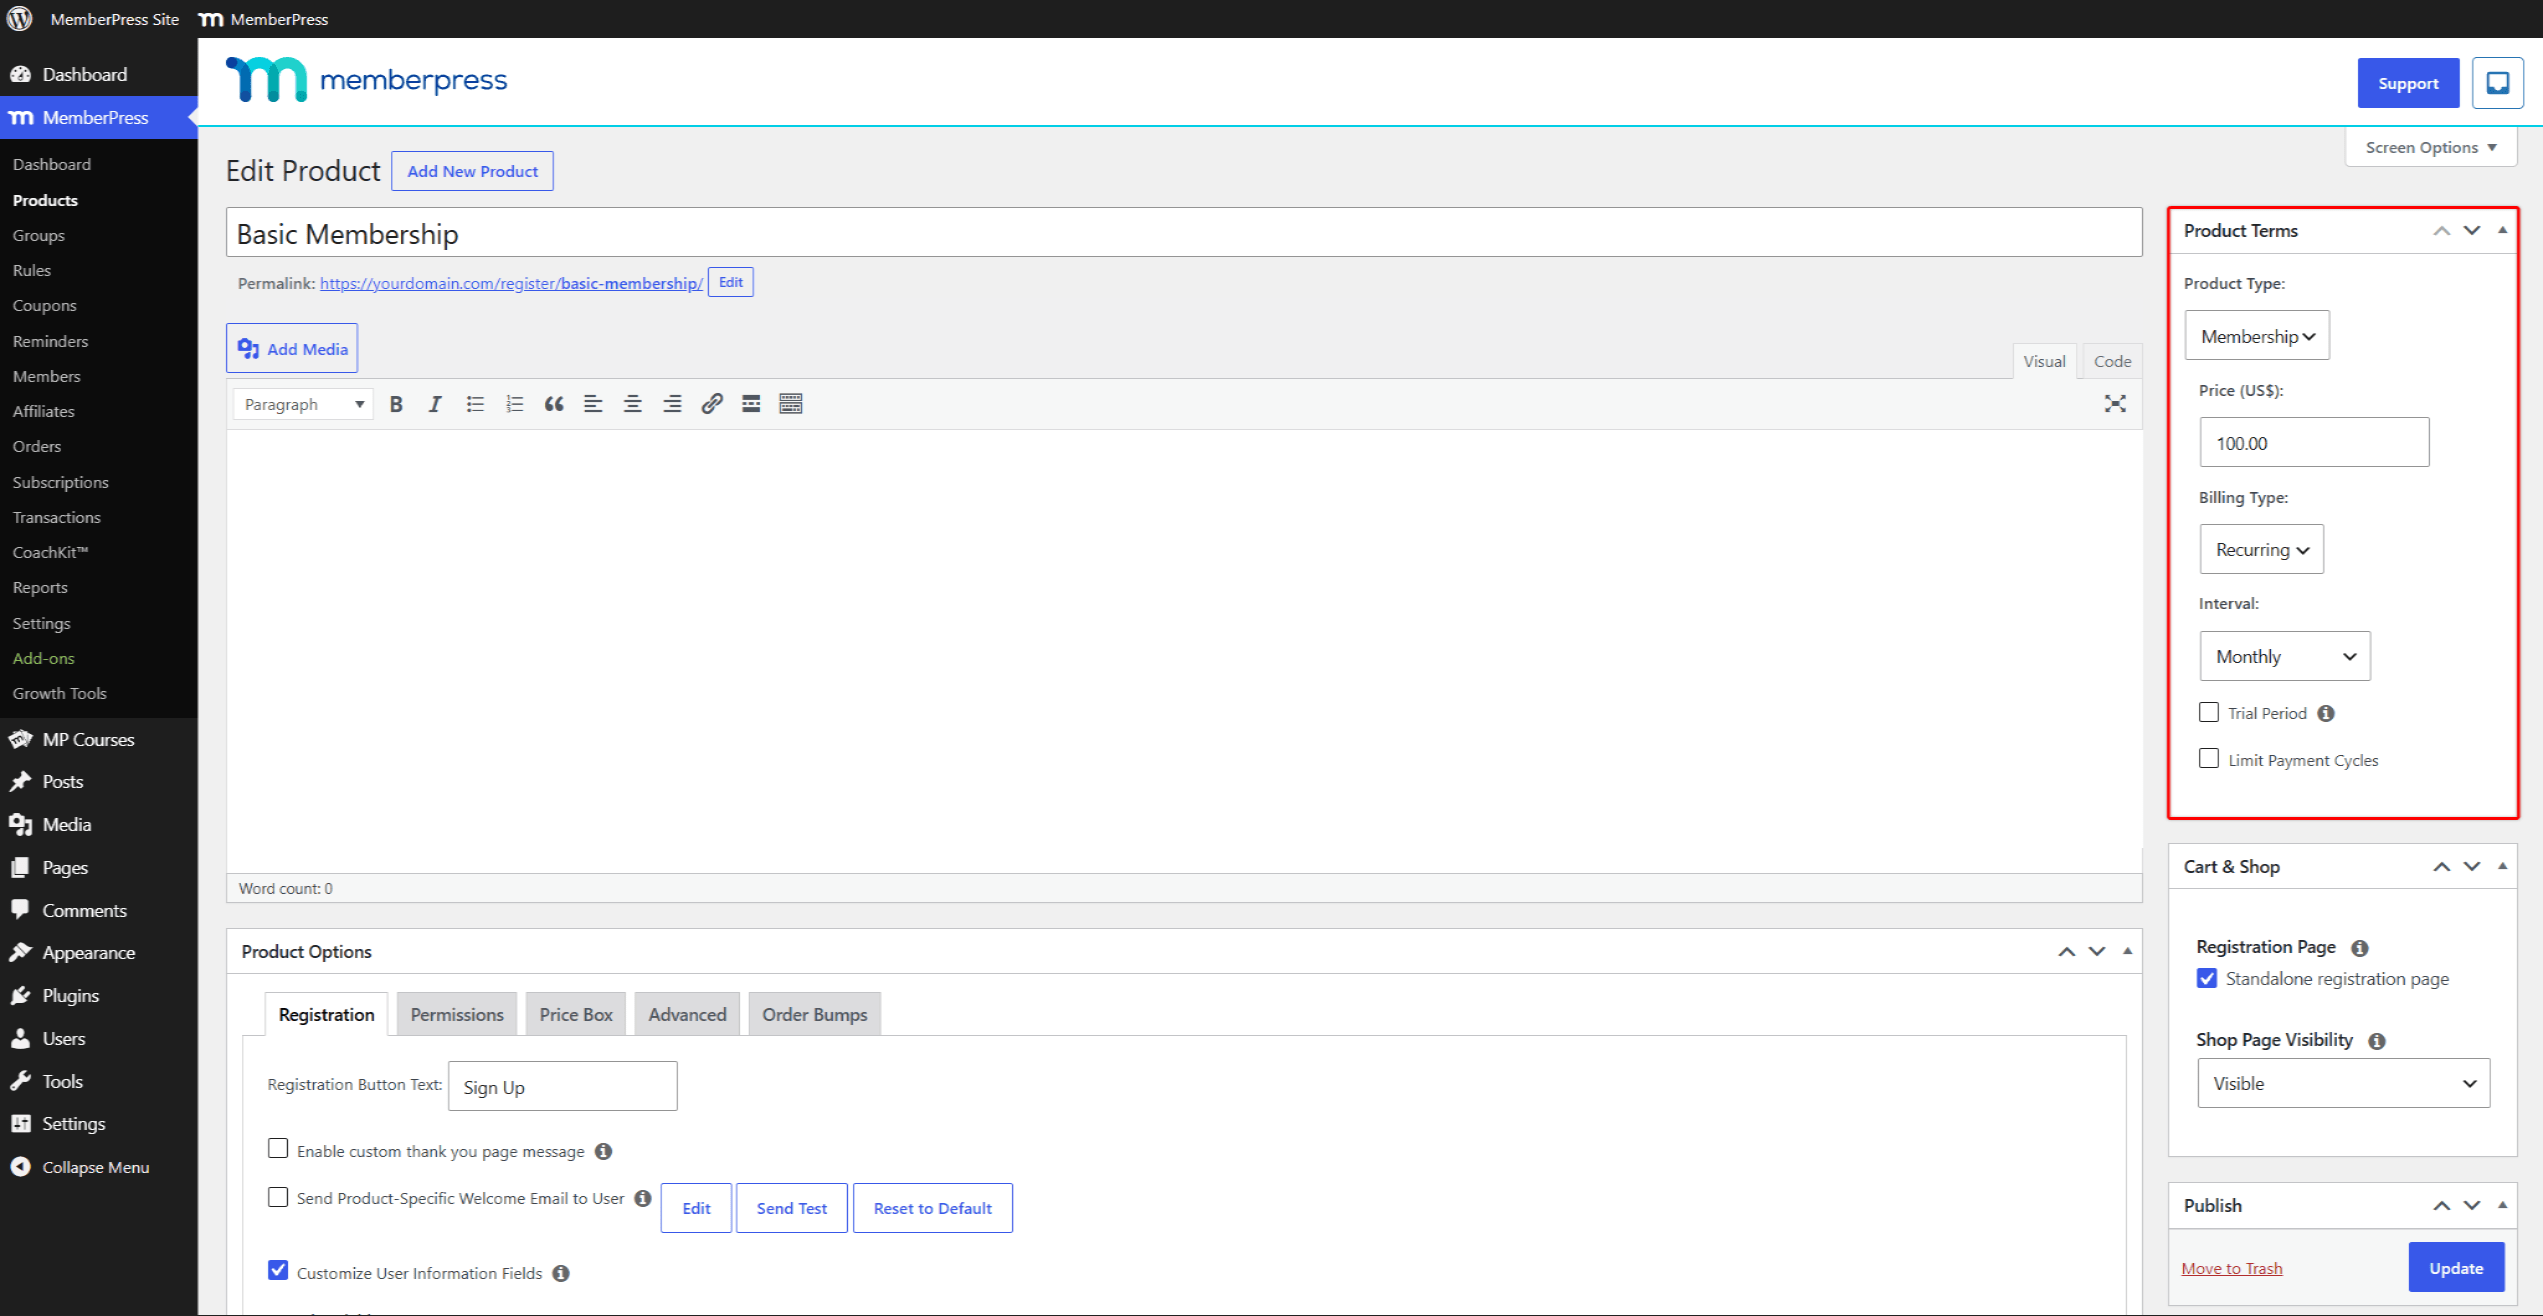Enable the Trial Period checkbox
2543x1316 pixels.
coord(2209,712)
